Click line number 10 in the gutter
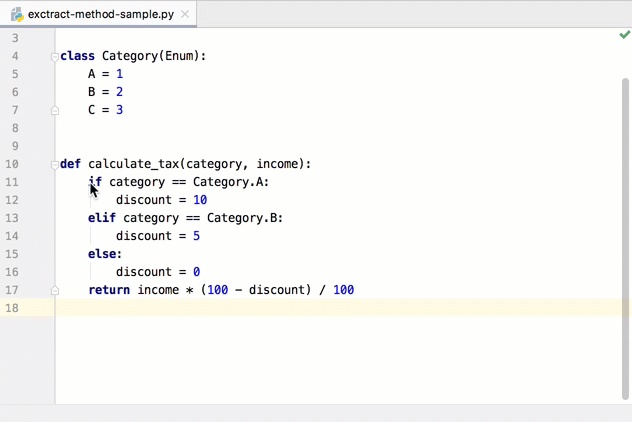632x422 pixels. 12,164
